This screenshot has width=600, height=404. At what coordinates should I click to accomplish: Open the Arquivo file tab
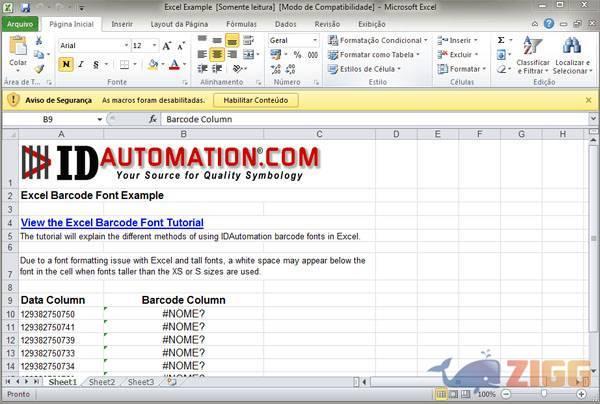click(20, 24)
